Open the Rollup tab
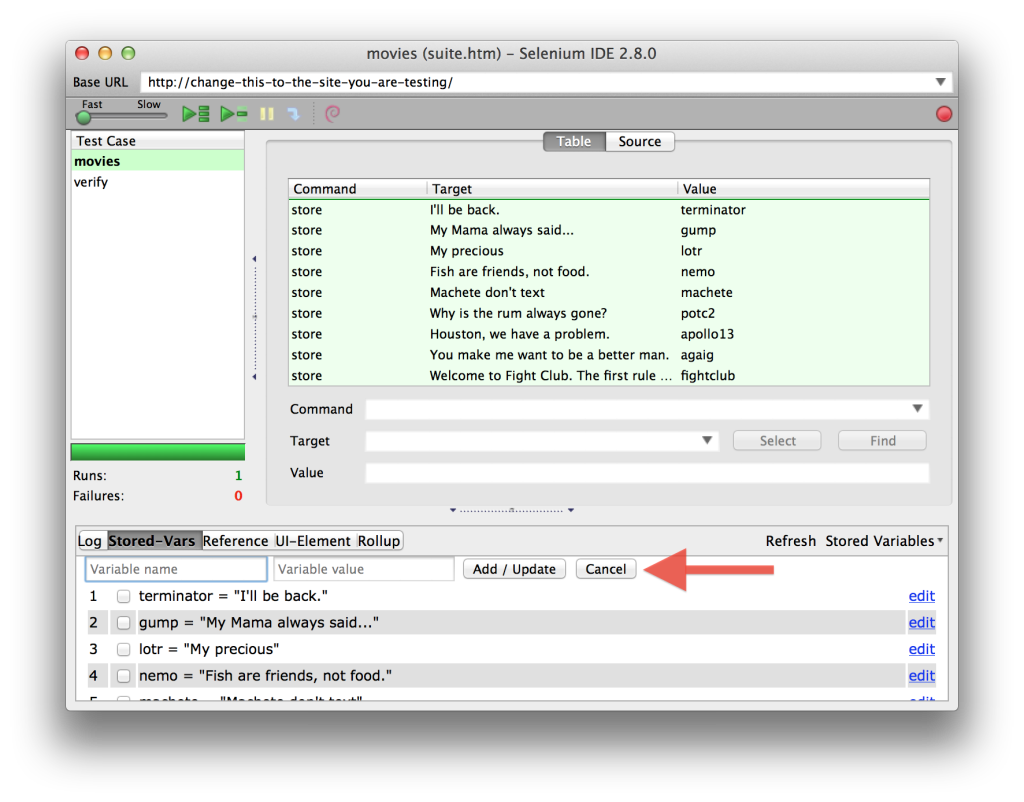Viewport: 1024px width, 802px height. (x=379, y=541)
